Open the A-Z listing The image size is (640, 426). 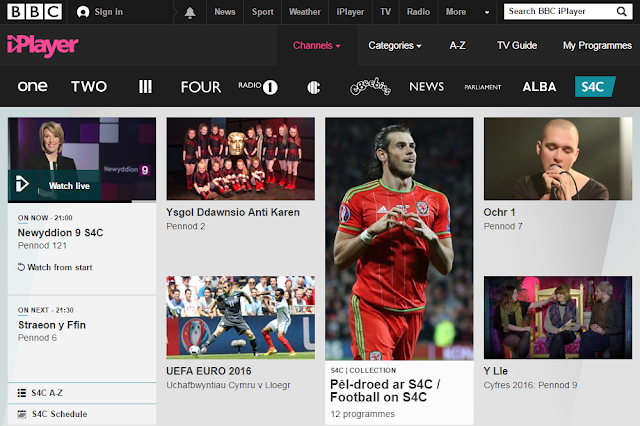(457, 45)
